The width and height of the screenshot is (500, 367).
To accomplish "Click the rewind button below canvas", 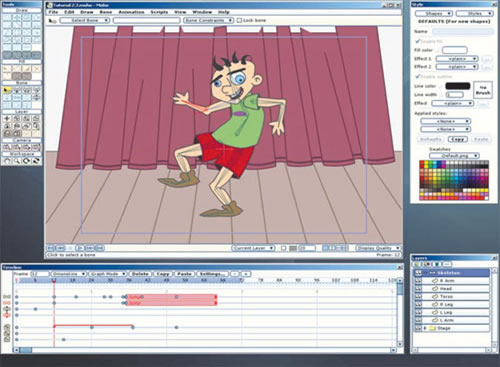I will click(51, 248).
